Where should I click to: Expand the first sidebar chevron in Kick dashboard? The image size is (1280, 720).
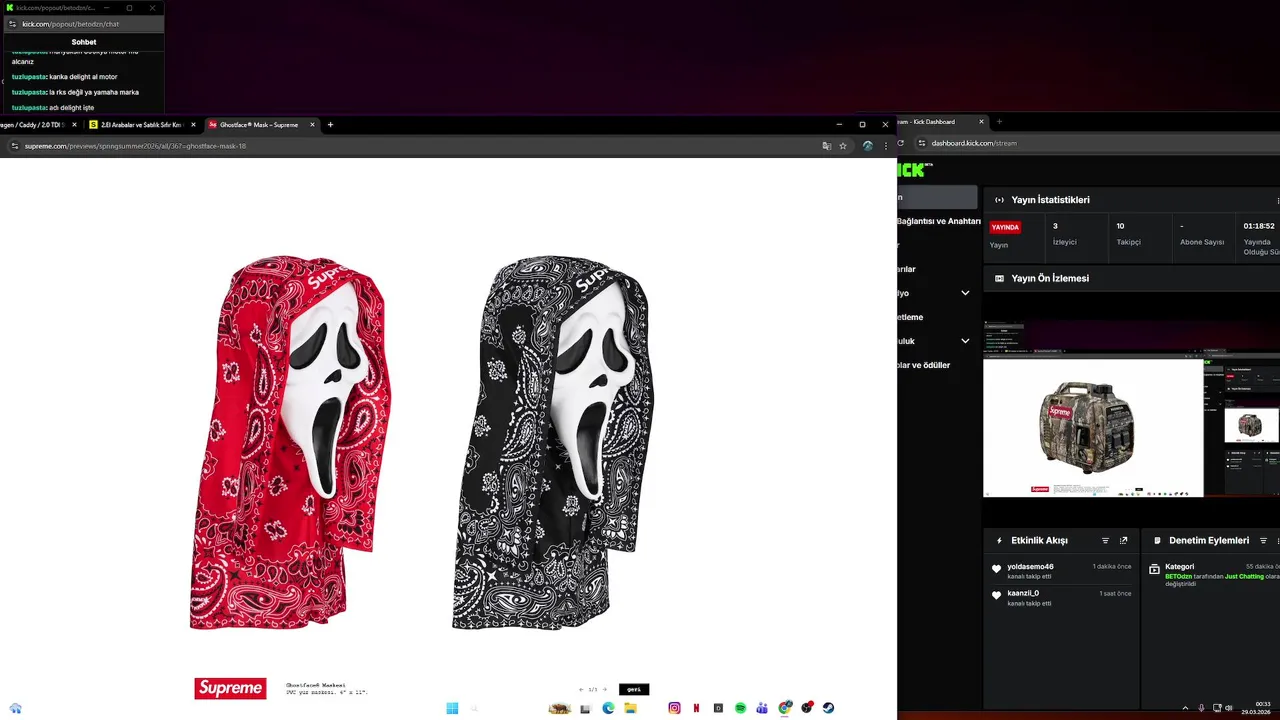click(x=965, y=293)
